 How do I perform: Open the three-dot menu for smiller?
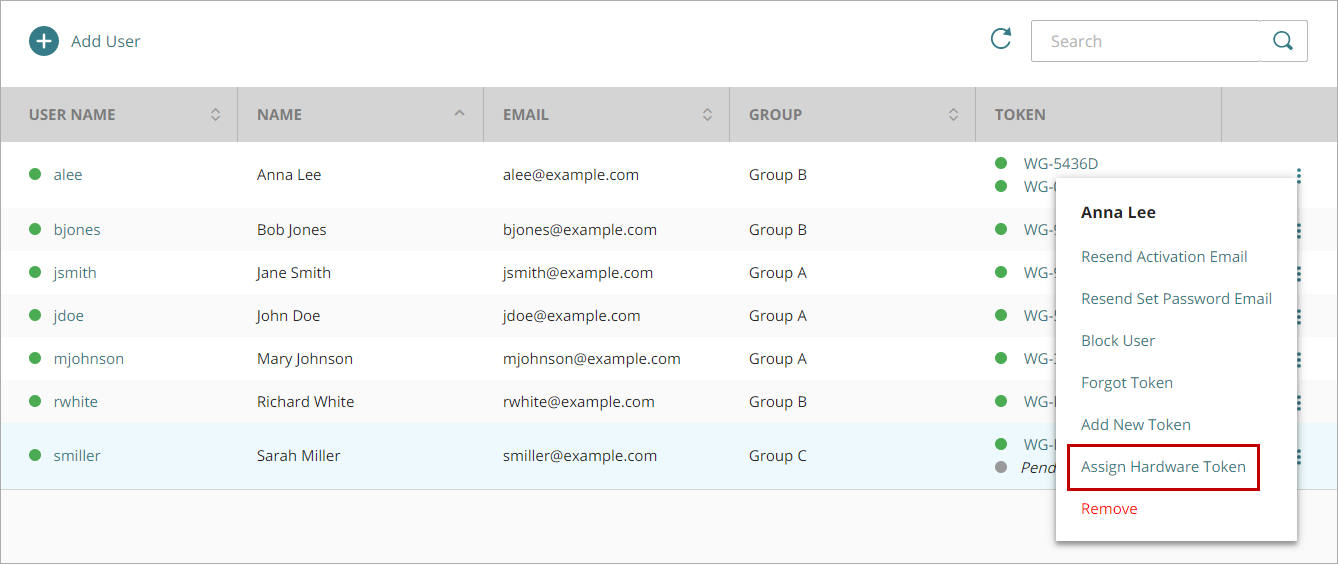pos(1298,456)
